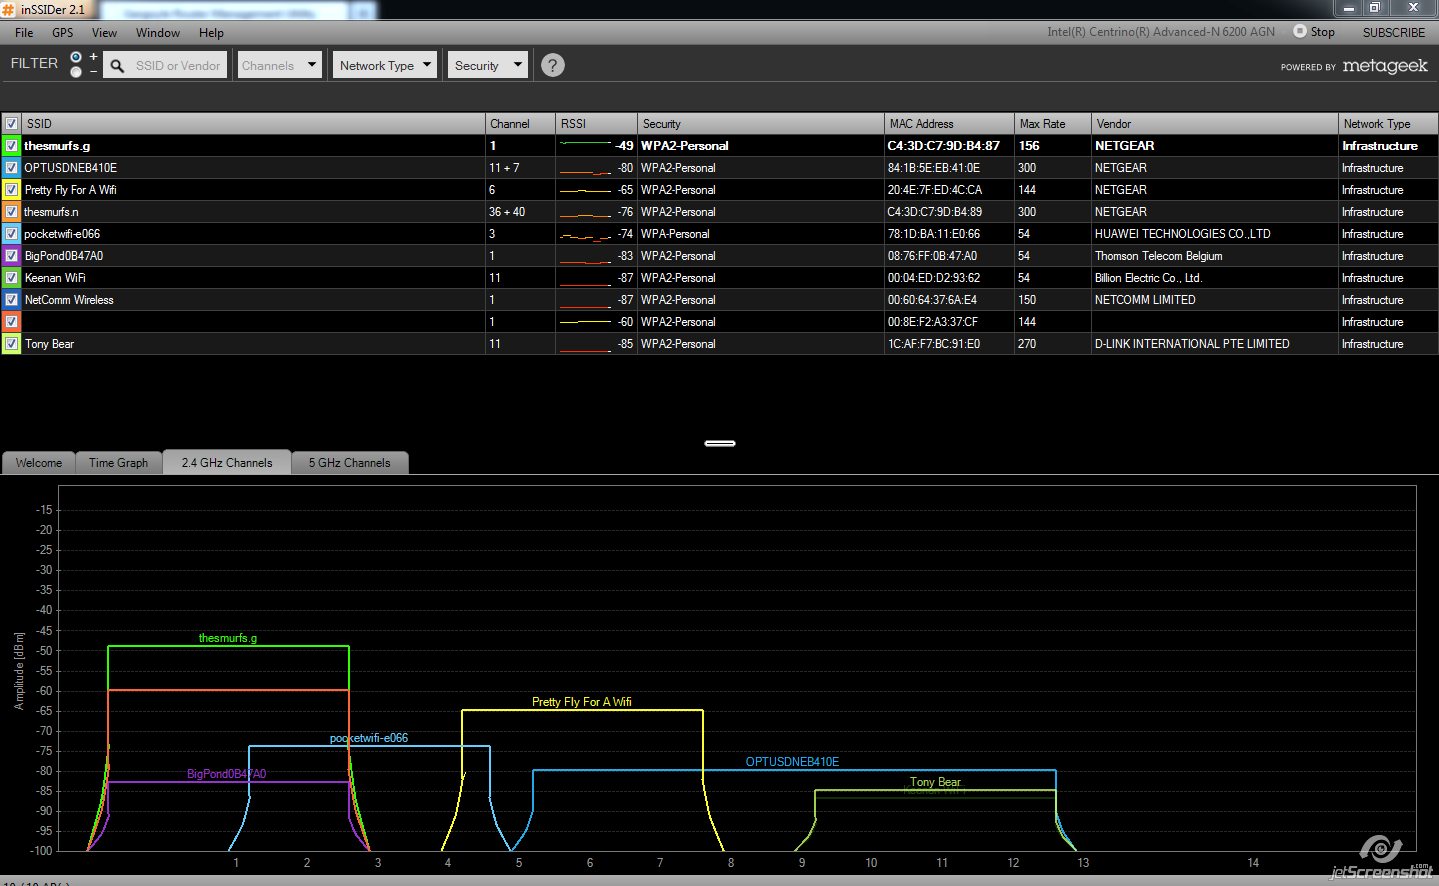Viewport: 1439px width, 886px height.
Task: Open the SUBSCRIBE link
Action: click(1393, 32)
